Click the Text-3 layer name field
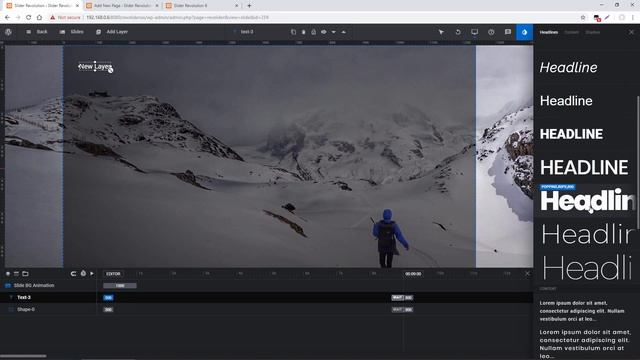Viewport: 640px width, 360px height. (x=247, y=32)
